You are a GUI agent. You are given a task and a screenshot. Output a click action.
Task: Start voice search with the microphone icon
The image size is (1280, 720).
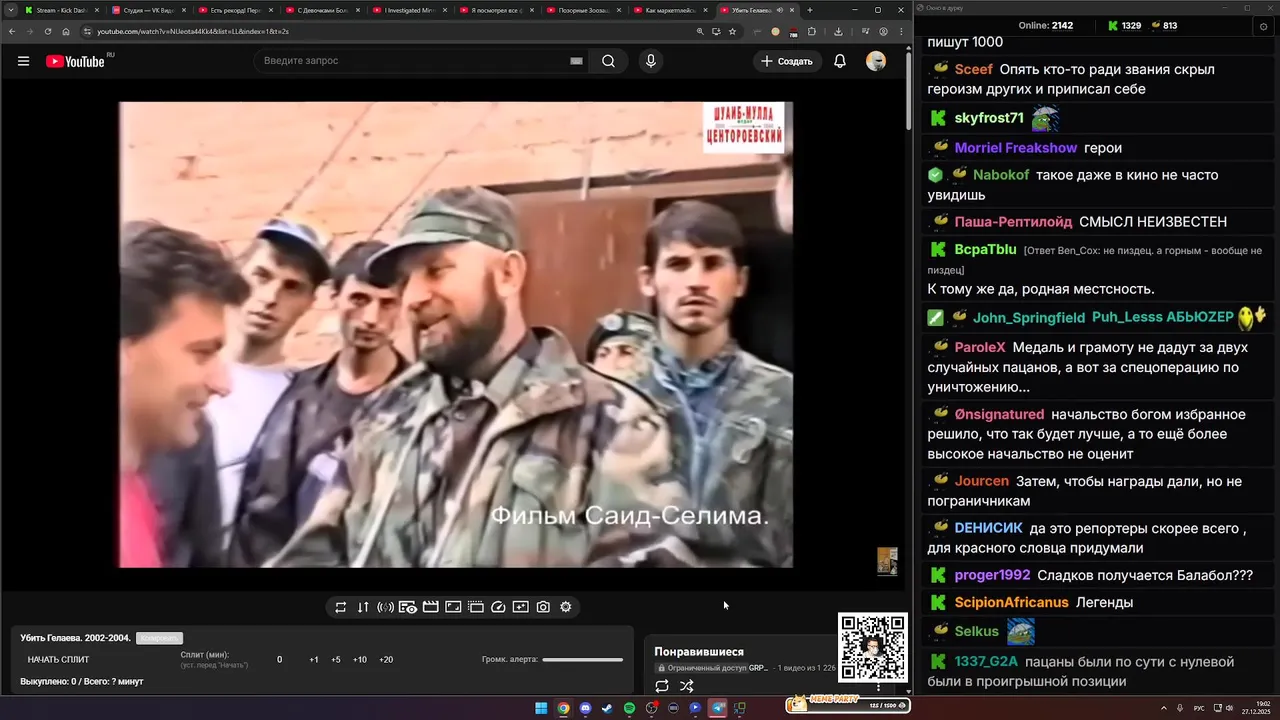point(651,61)
